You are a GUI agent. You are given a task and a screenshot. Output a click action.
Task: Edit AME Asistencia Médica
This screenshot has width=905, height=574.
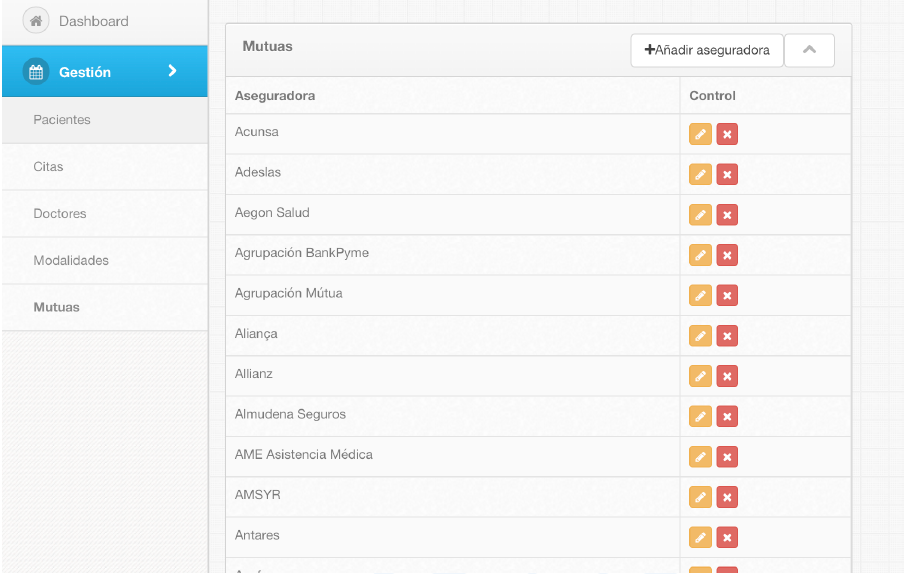click(700, 457)
